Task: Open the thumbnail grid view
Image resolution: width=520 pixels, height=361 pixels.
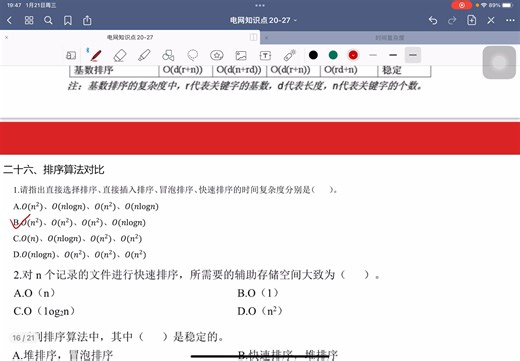Action: coord(29,21)
